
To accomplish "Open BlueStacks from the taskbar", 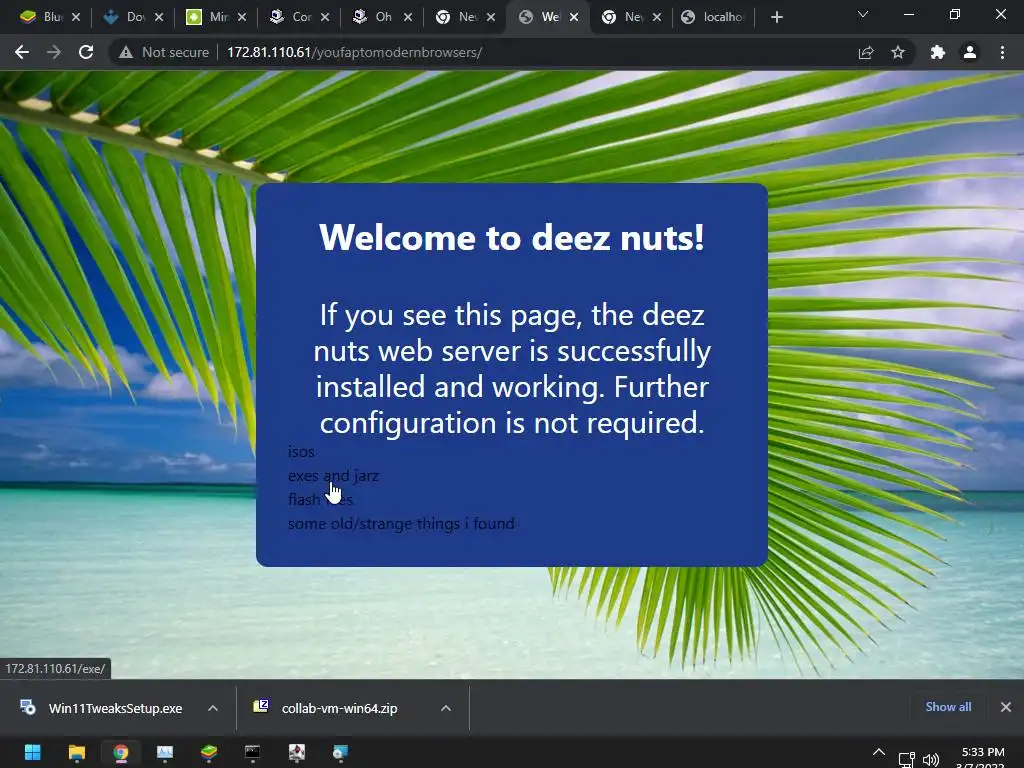I will 209,752.
